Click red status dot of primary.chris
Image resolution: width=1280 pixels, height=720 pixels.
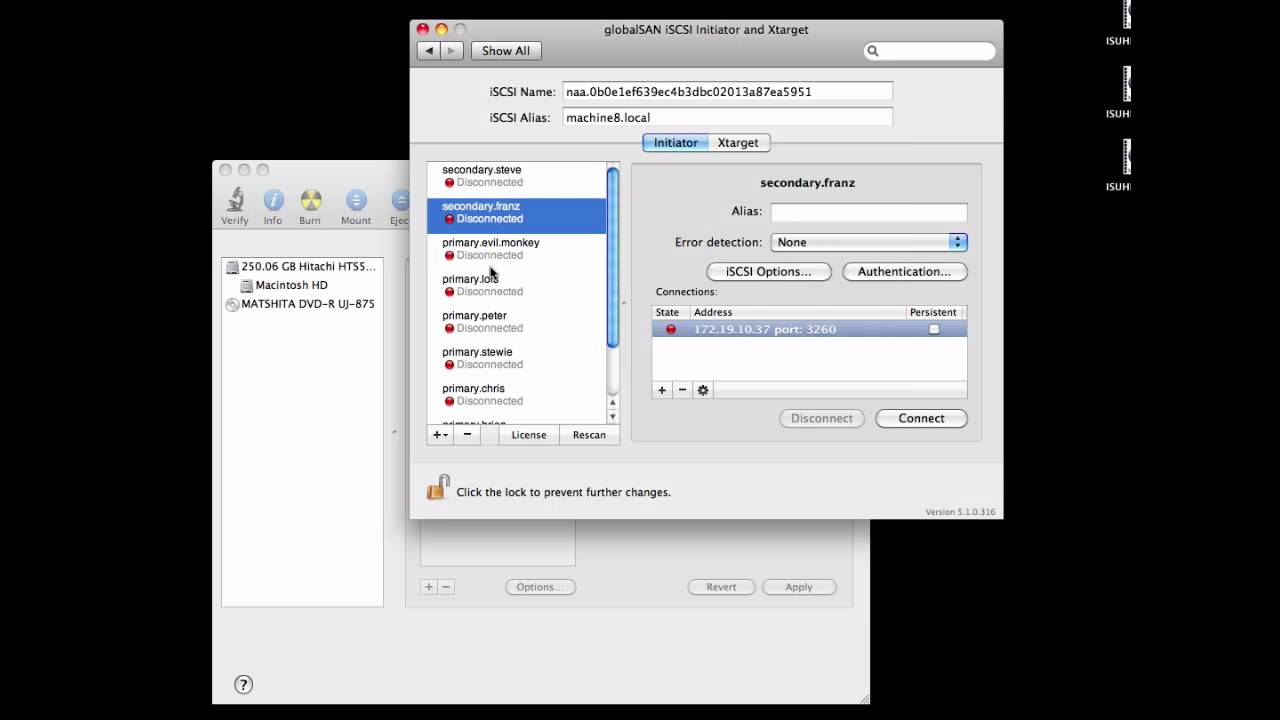pos(449,402)
